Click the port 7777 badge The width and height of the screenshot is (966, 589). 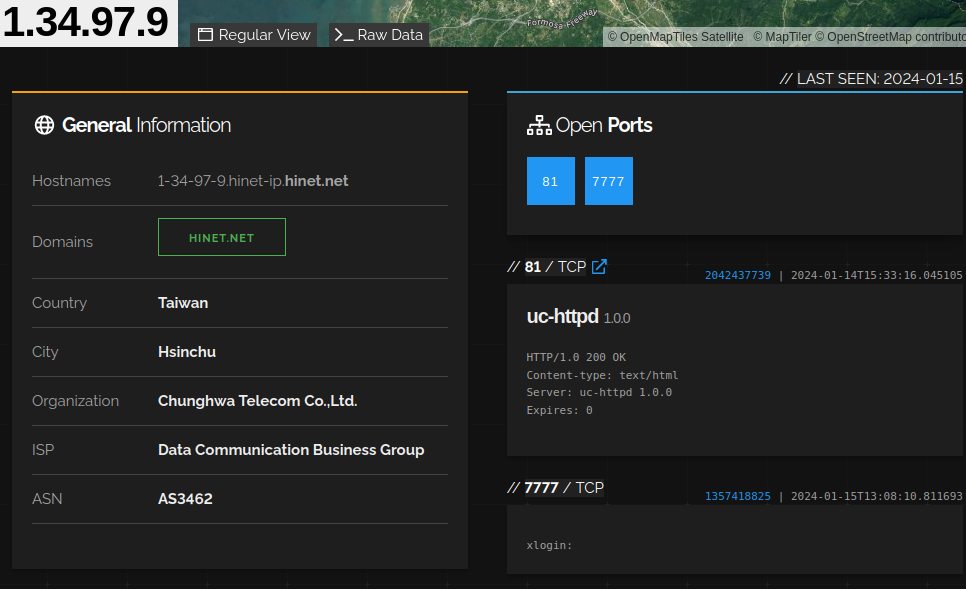point(608,181)
